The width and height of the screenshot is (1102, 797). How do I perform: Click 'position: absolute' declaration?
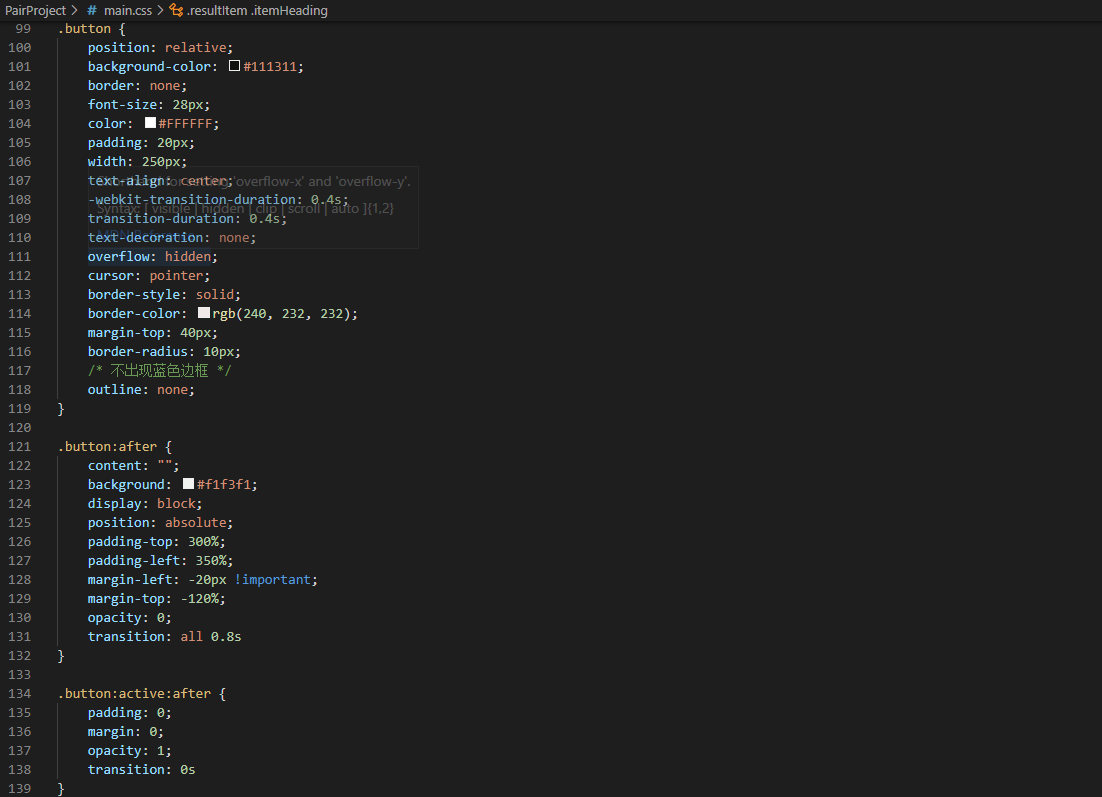pyautogui.click(x=160, y=522)
